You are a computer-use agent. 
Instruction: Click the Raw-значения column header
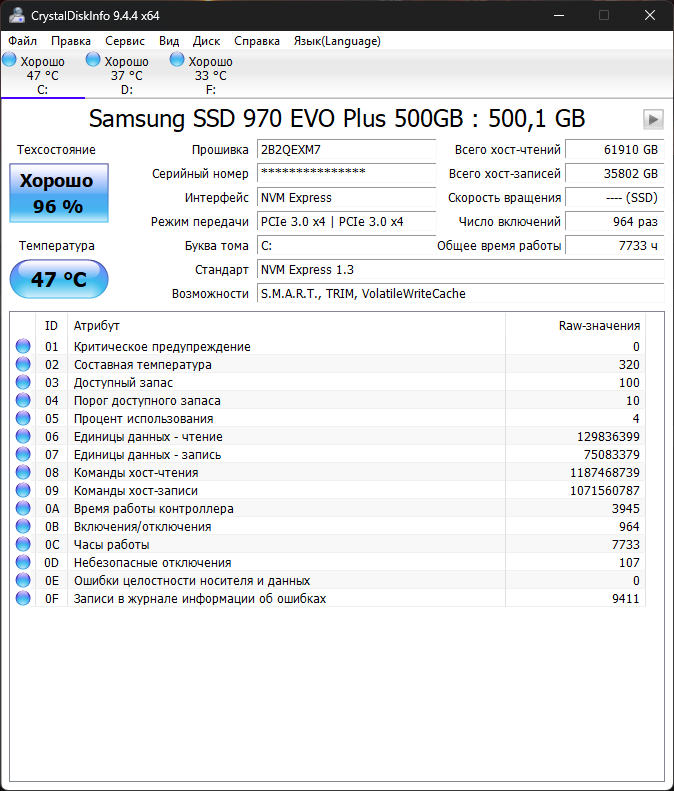[576, 326]
